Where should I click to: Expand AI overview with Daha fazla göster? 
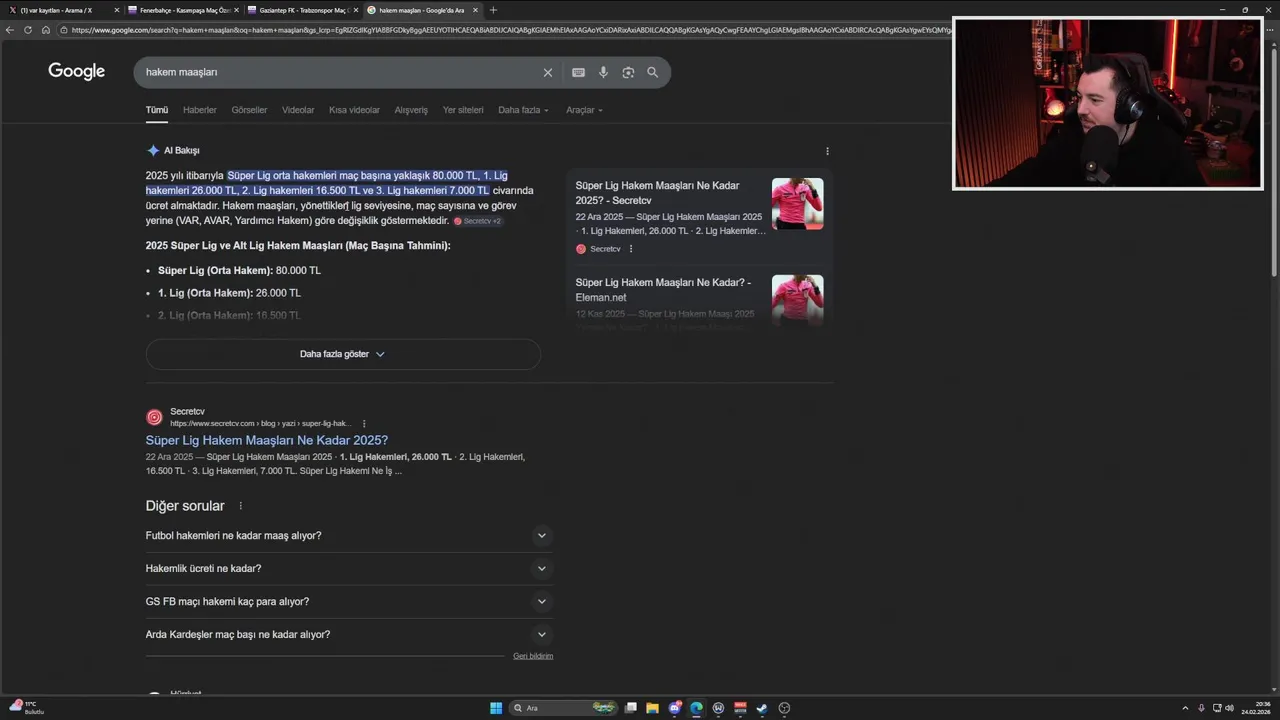(x=343, y=354)
